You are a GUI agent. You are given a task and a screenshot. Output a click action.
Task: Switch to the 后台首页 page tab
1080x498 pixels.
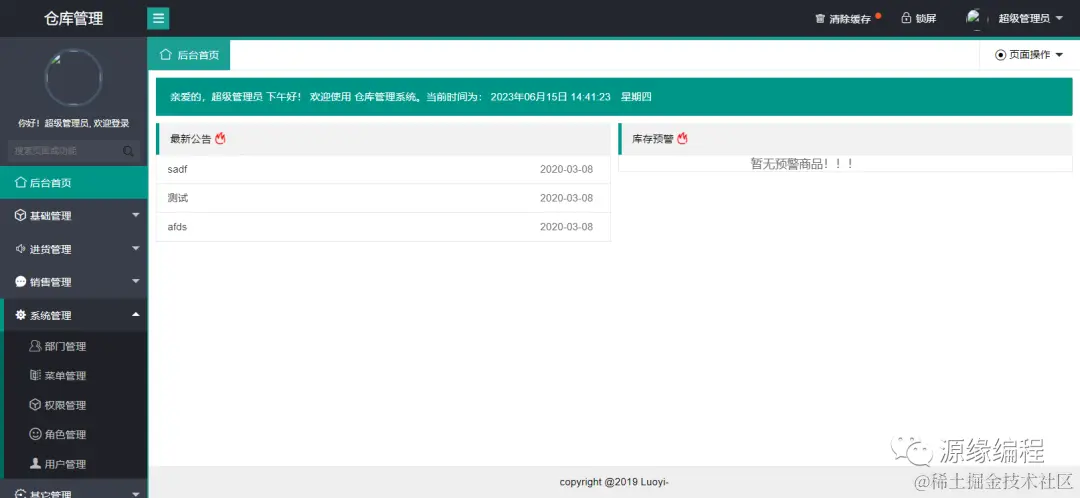click(x=189, y=55)
